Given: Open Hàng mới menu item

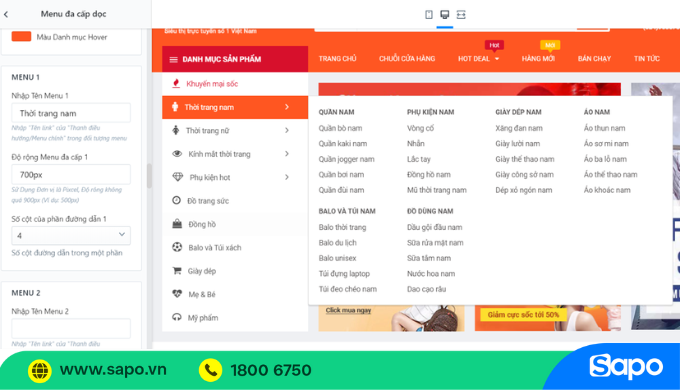Looking at the screenshot, I should (x=538, y=59).
